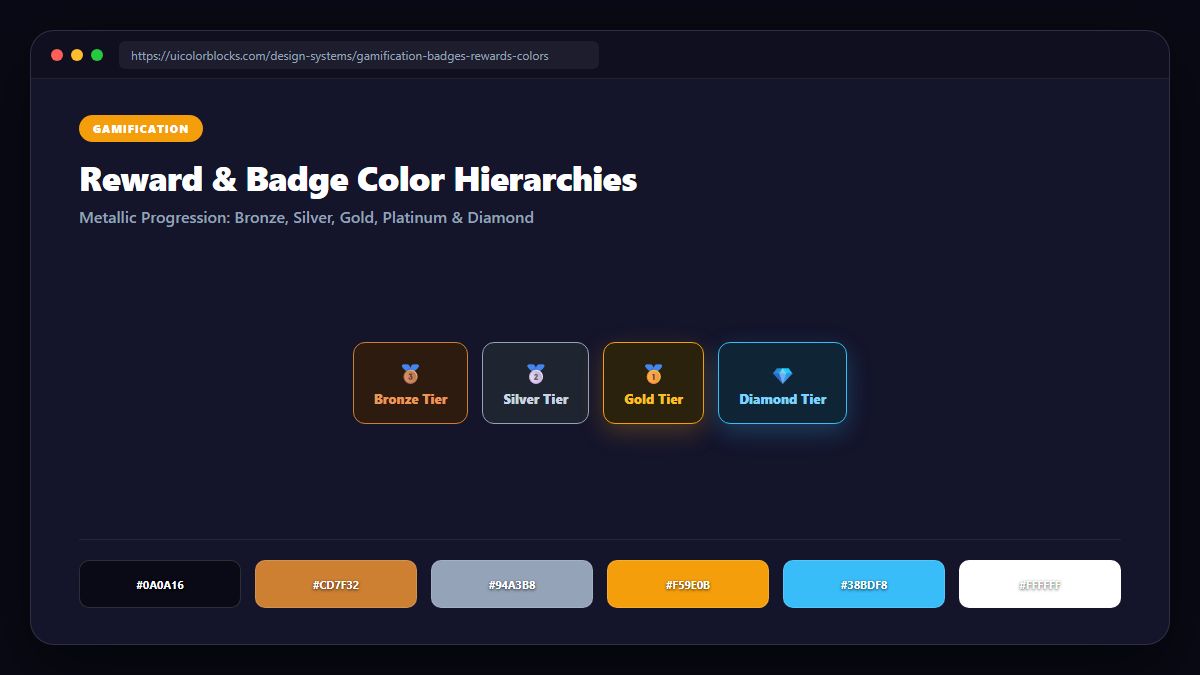The width and height of the screenshot is (1200, 675).
Task: Click the Reward & Badge Color Hierarchies heading
Action: 358,180
